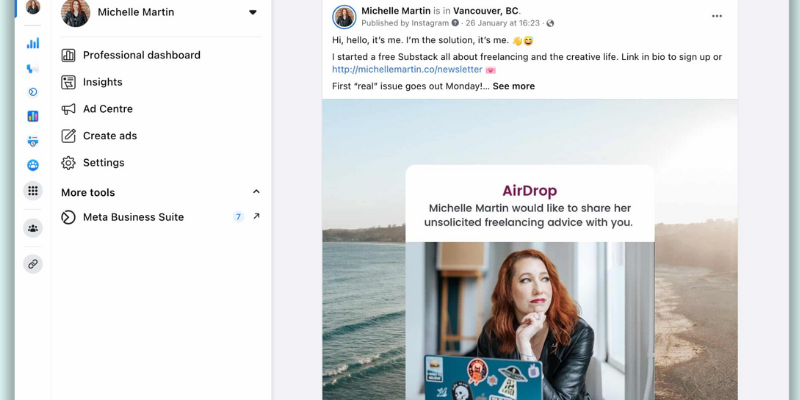
Task: Click the 7 notification badge on Meta Business Suite
Action: point(238,217)
